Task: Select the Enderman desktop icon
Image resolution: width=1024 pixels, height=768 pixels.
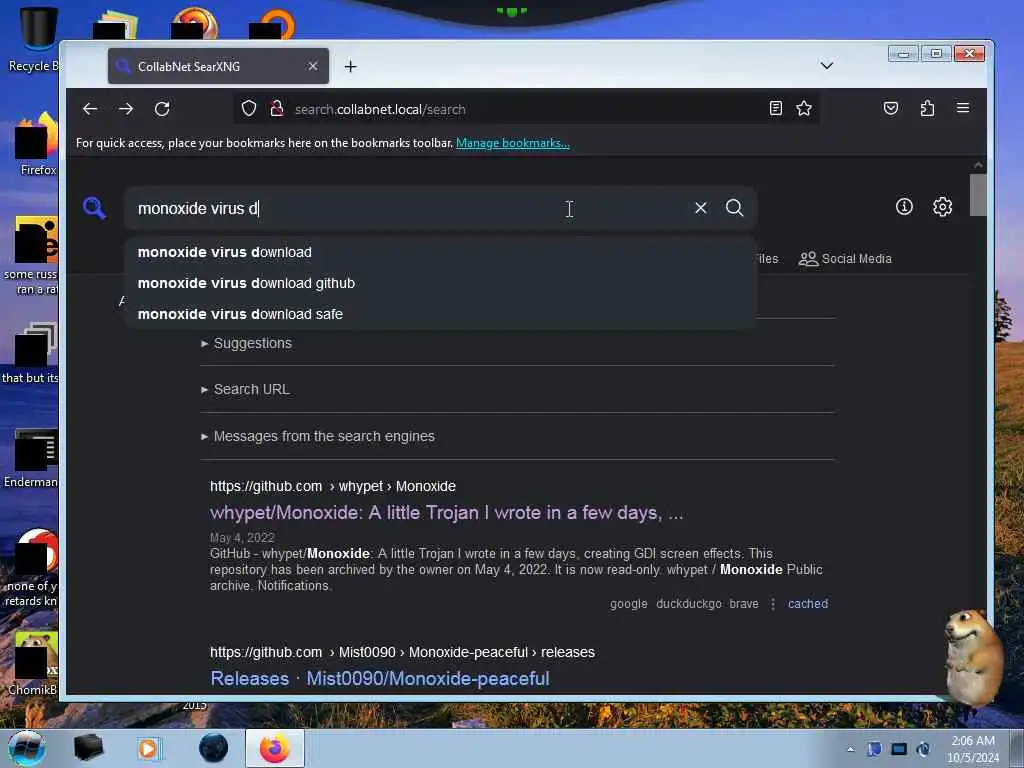Action: [x=33, y=458]
